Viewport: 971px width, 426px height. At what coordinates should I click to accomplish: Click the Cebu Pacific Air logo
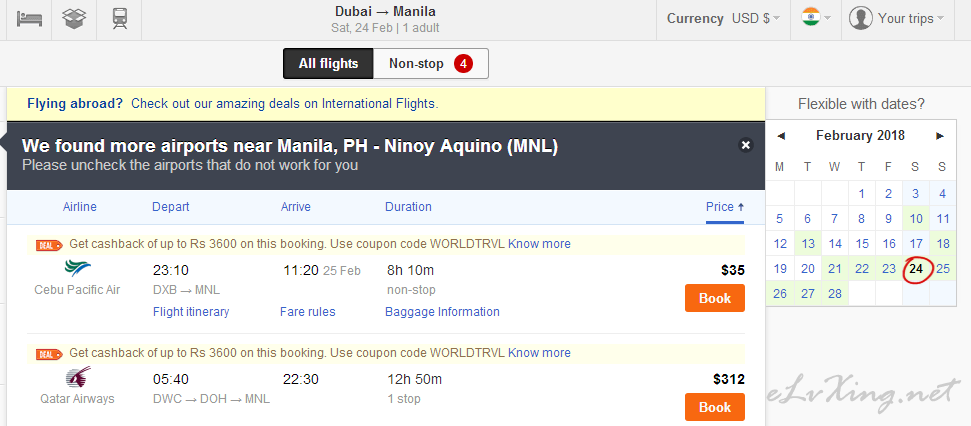point(77,269)
